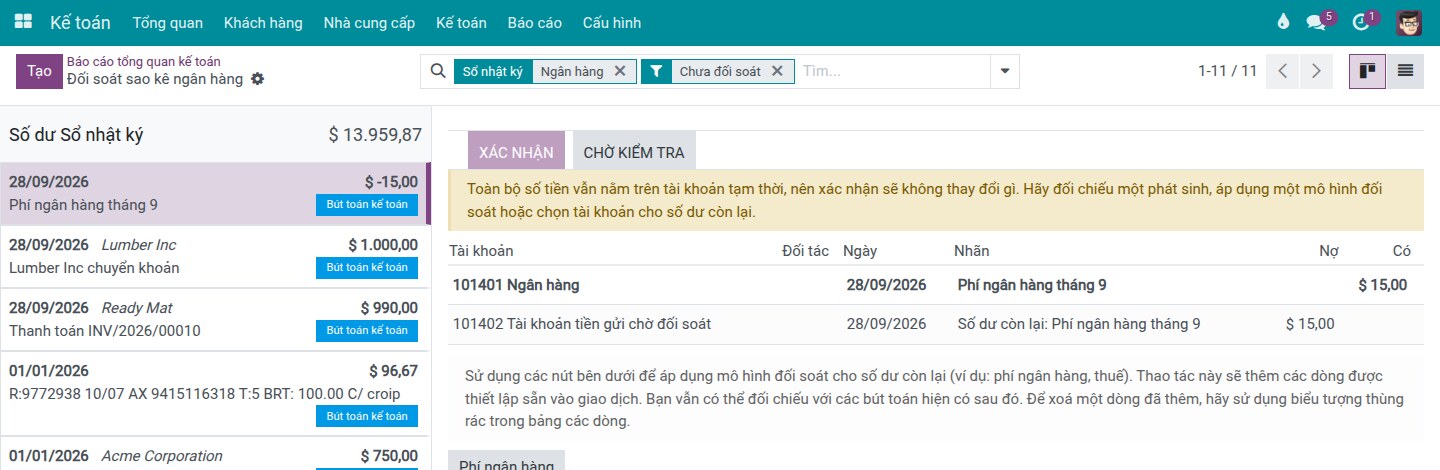The height and width of the screenshot is (470, 1440).
Task: Click Bút toán kế toán for the $ 96,67 line
Action: click(367, 416)
